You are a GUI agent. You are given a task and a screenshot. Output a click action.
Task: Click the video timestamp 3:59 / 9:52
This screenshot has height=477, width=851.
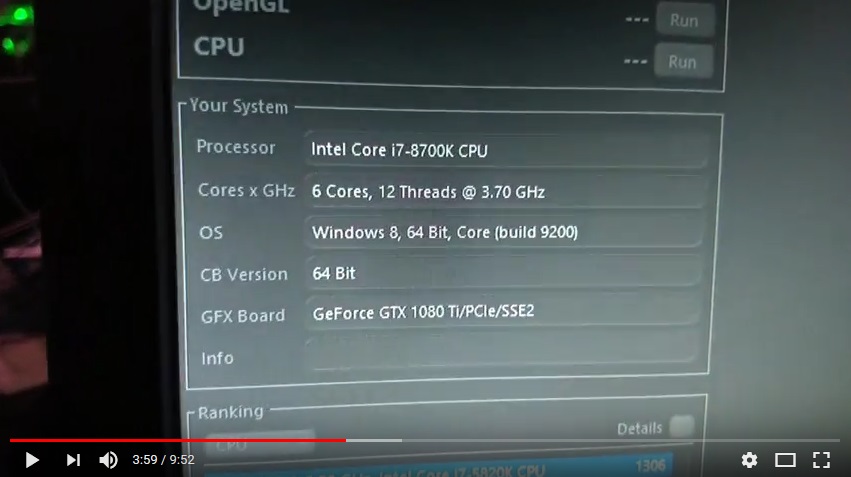click(163, 460)
